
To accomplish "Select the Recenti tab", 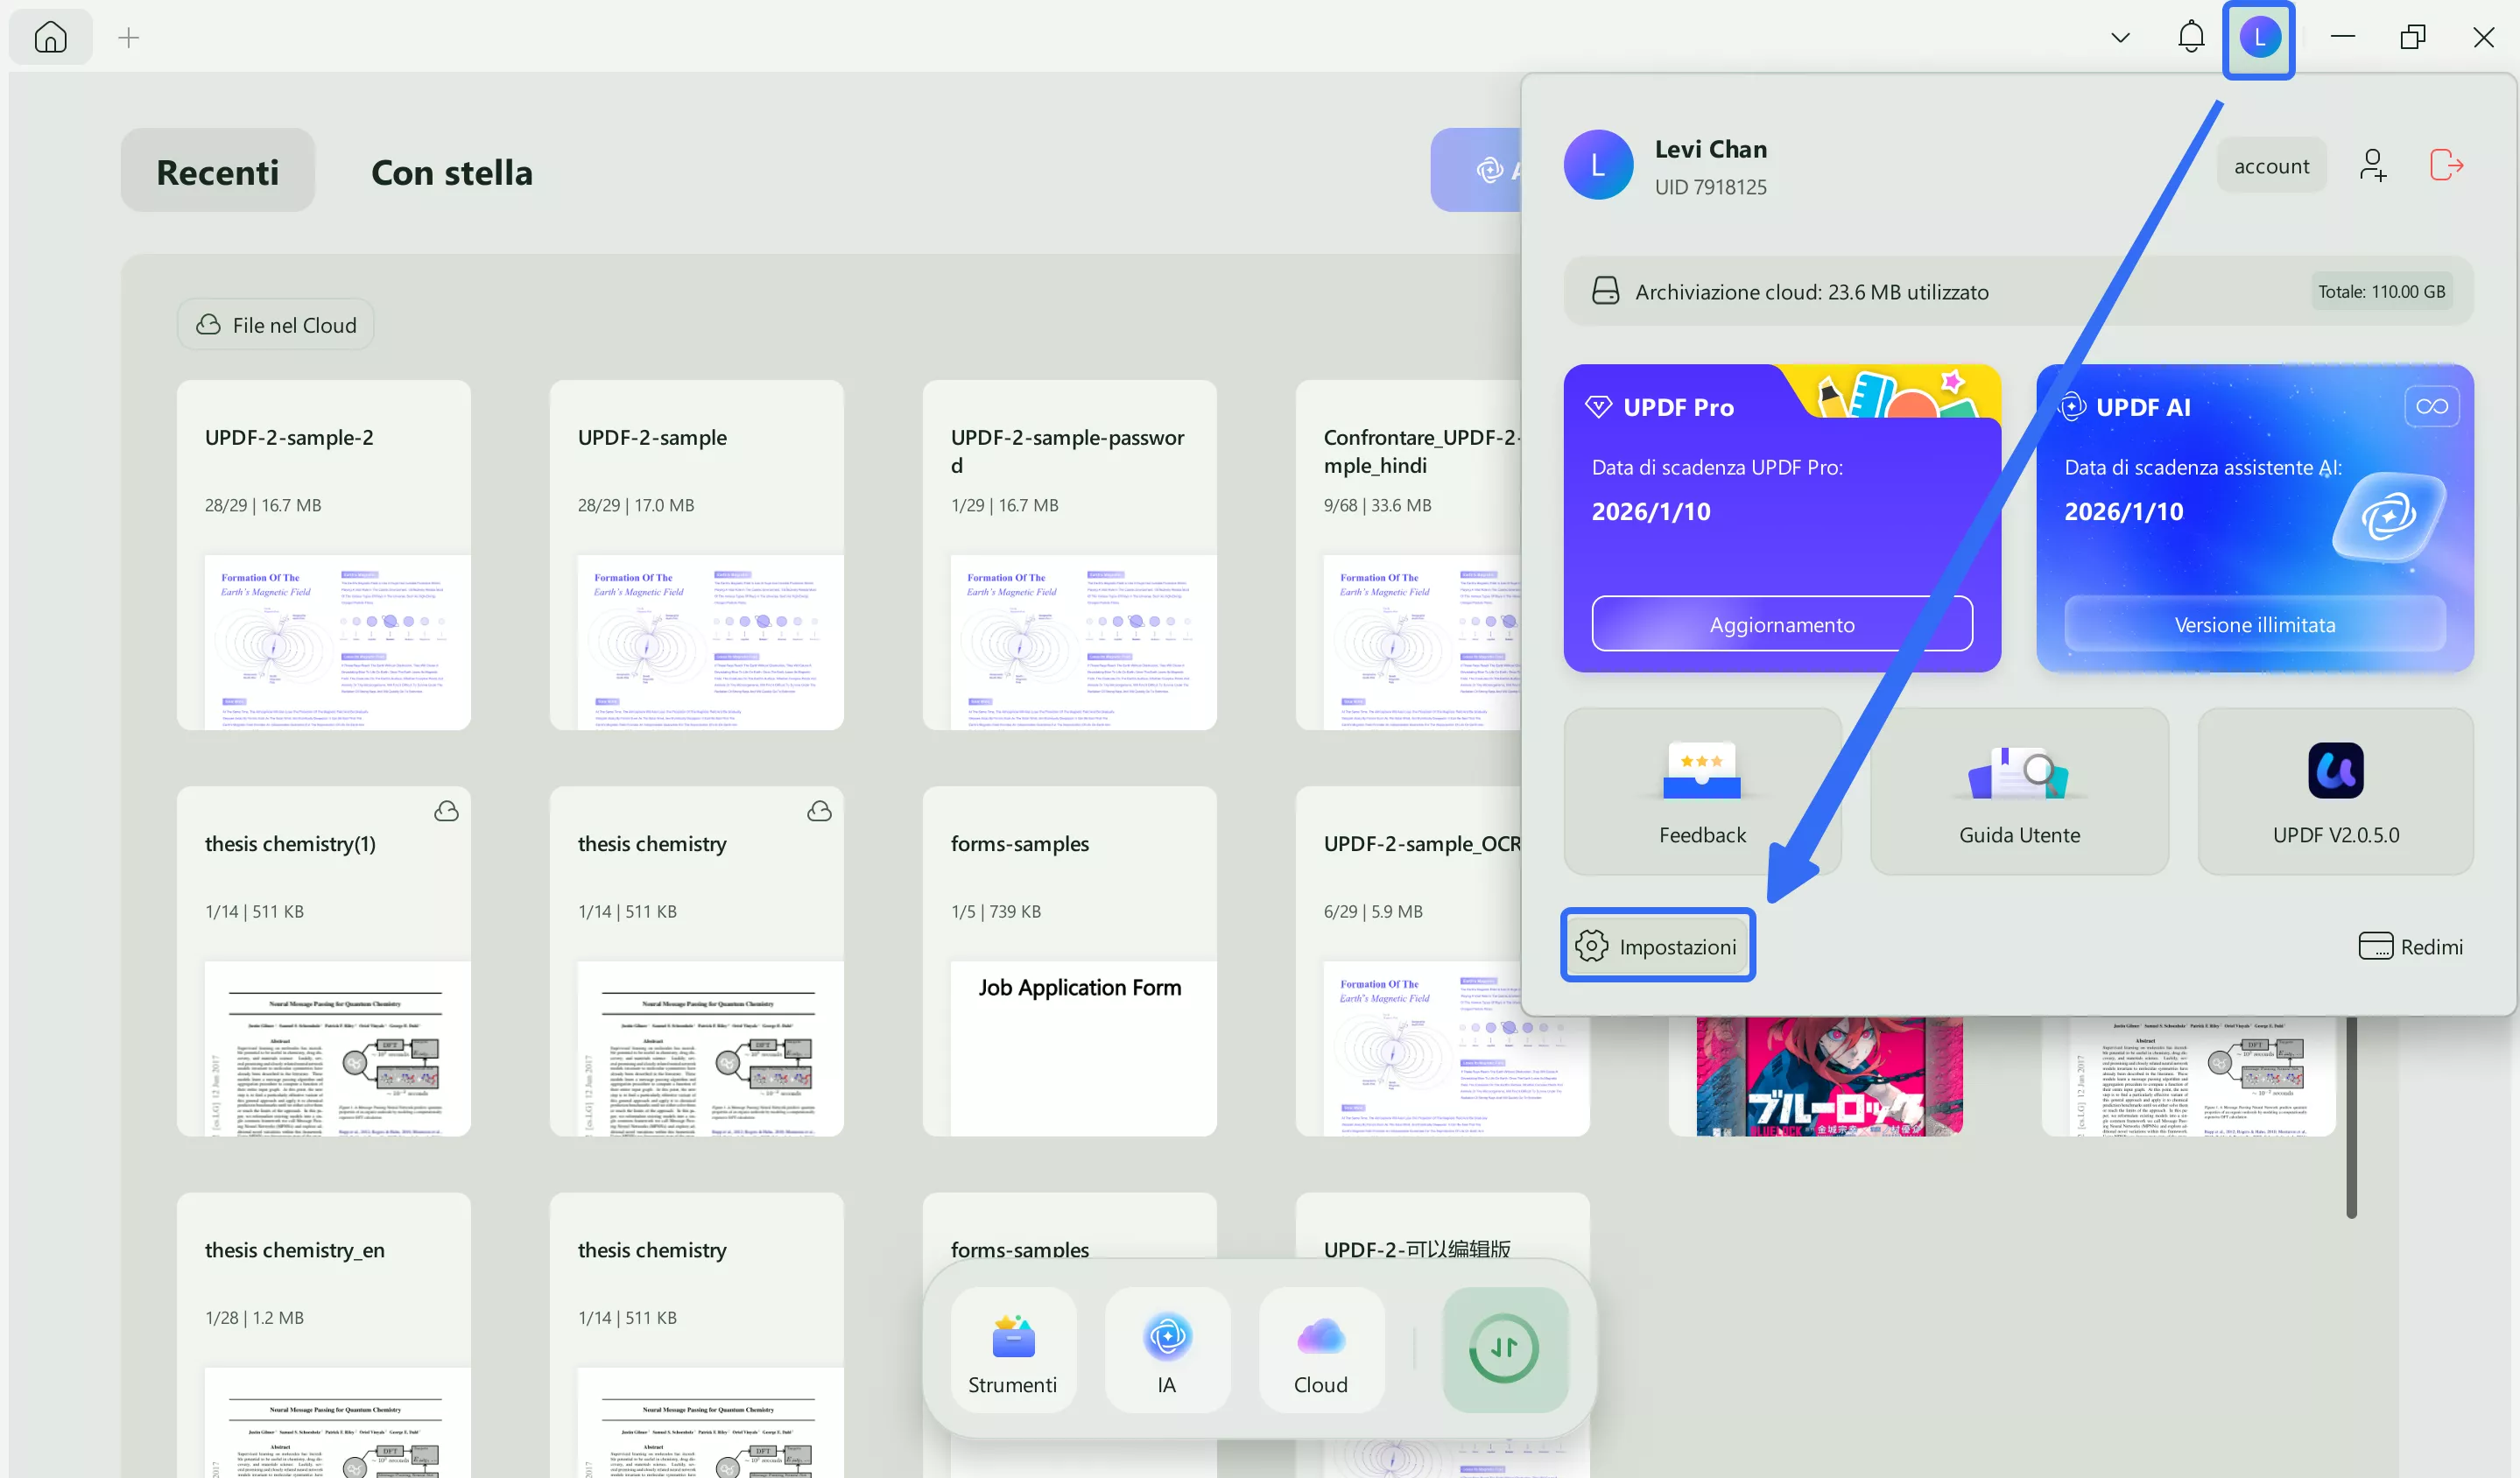I will [217, 172].
